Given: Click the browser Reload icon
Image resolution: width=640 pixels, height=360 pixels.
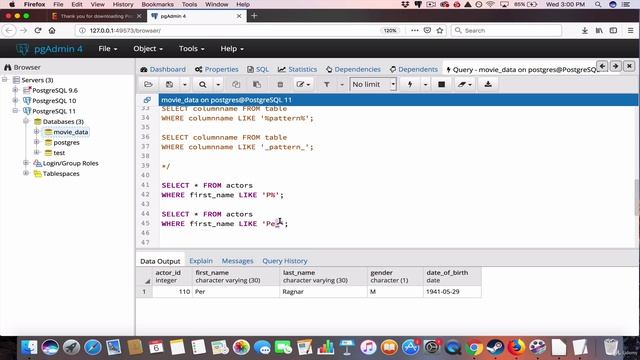Looking at the screenshot, I should click(38, 30).
